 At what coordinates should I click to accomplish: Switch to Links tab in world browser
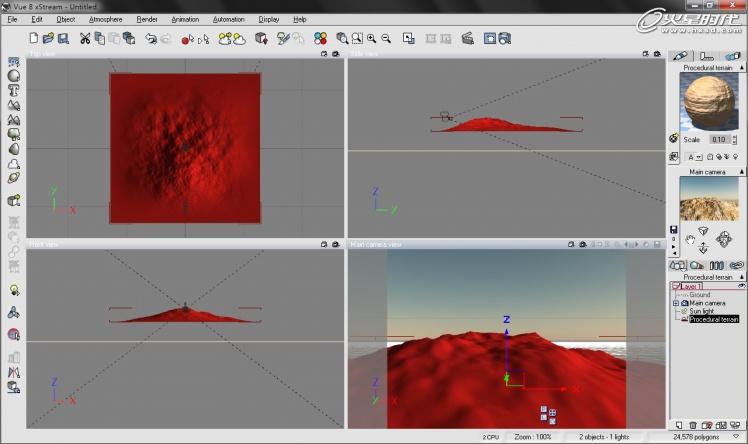[736, 265]
